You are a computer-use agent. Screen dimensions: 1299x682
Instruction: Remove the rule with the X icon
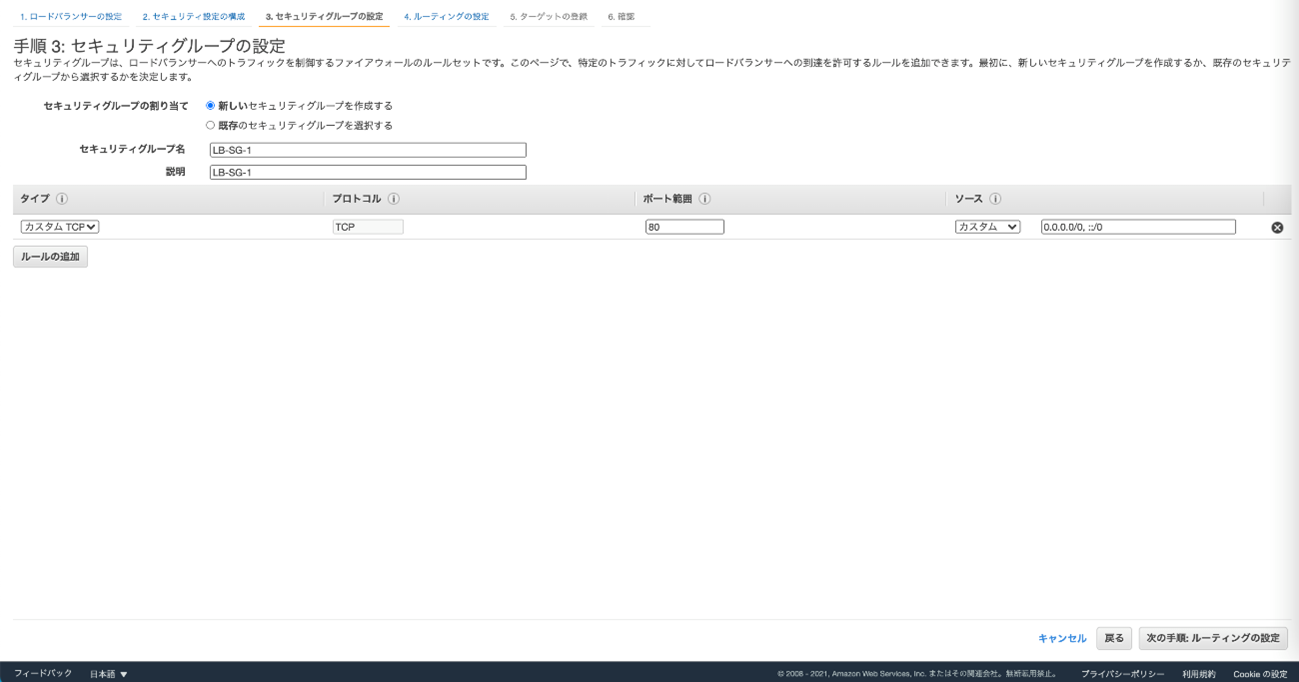click(x=1277, y=228)
